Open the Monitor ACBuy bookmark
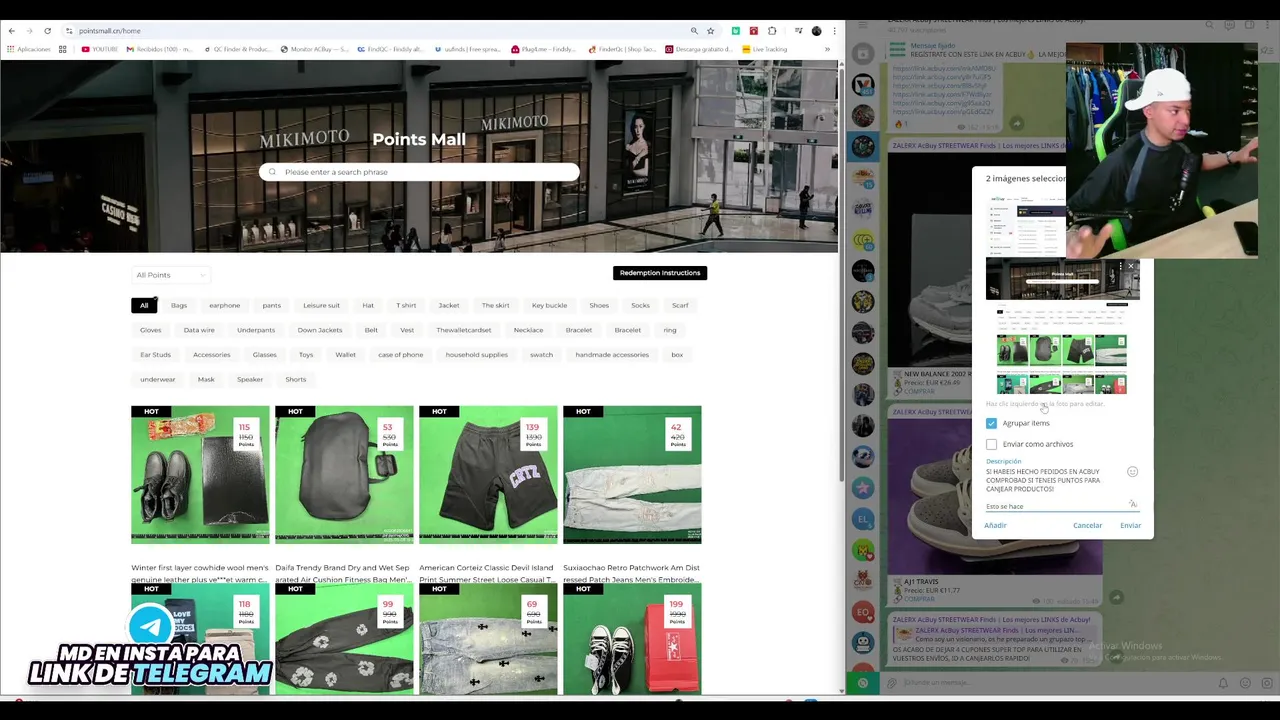The height and width of the screenshot is (720, 1280). tap(315, 49)
